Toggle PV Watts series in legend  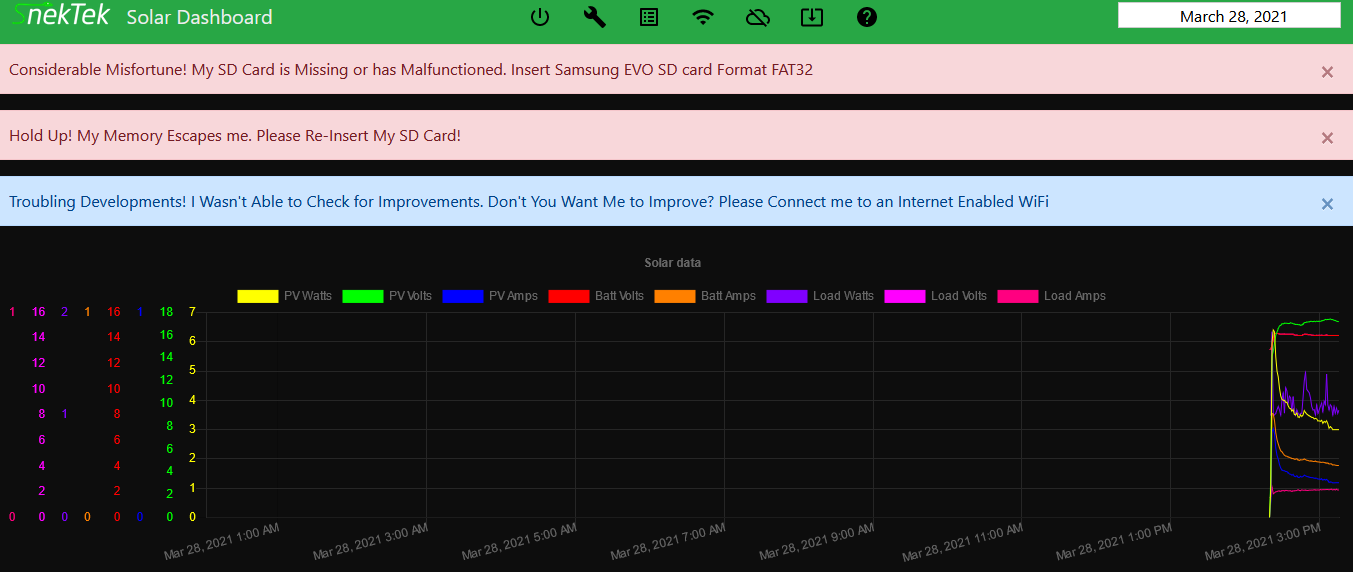coord(284,296)
